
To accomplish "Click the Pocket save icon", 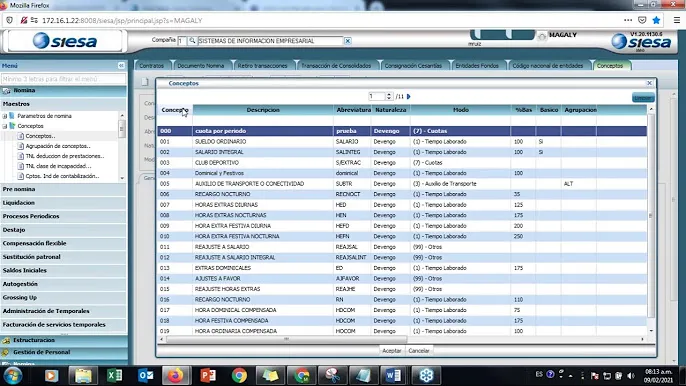I will coord(642,20).
